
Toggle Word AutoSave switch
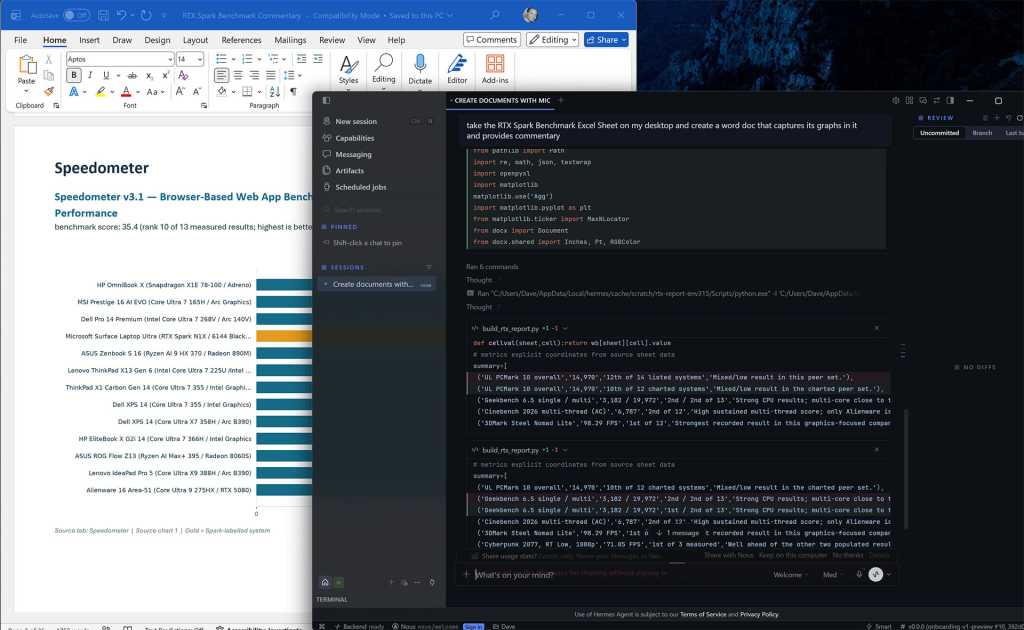pyautogui.click(x=76, y=14)
